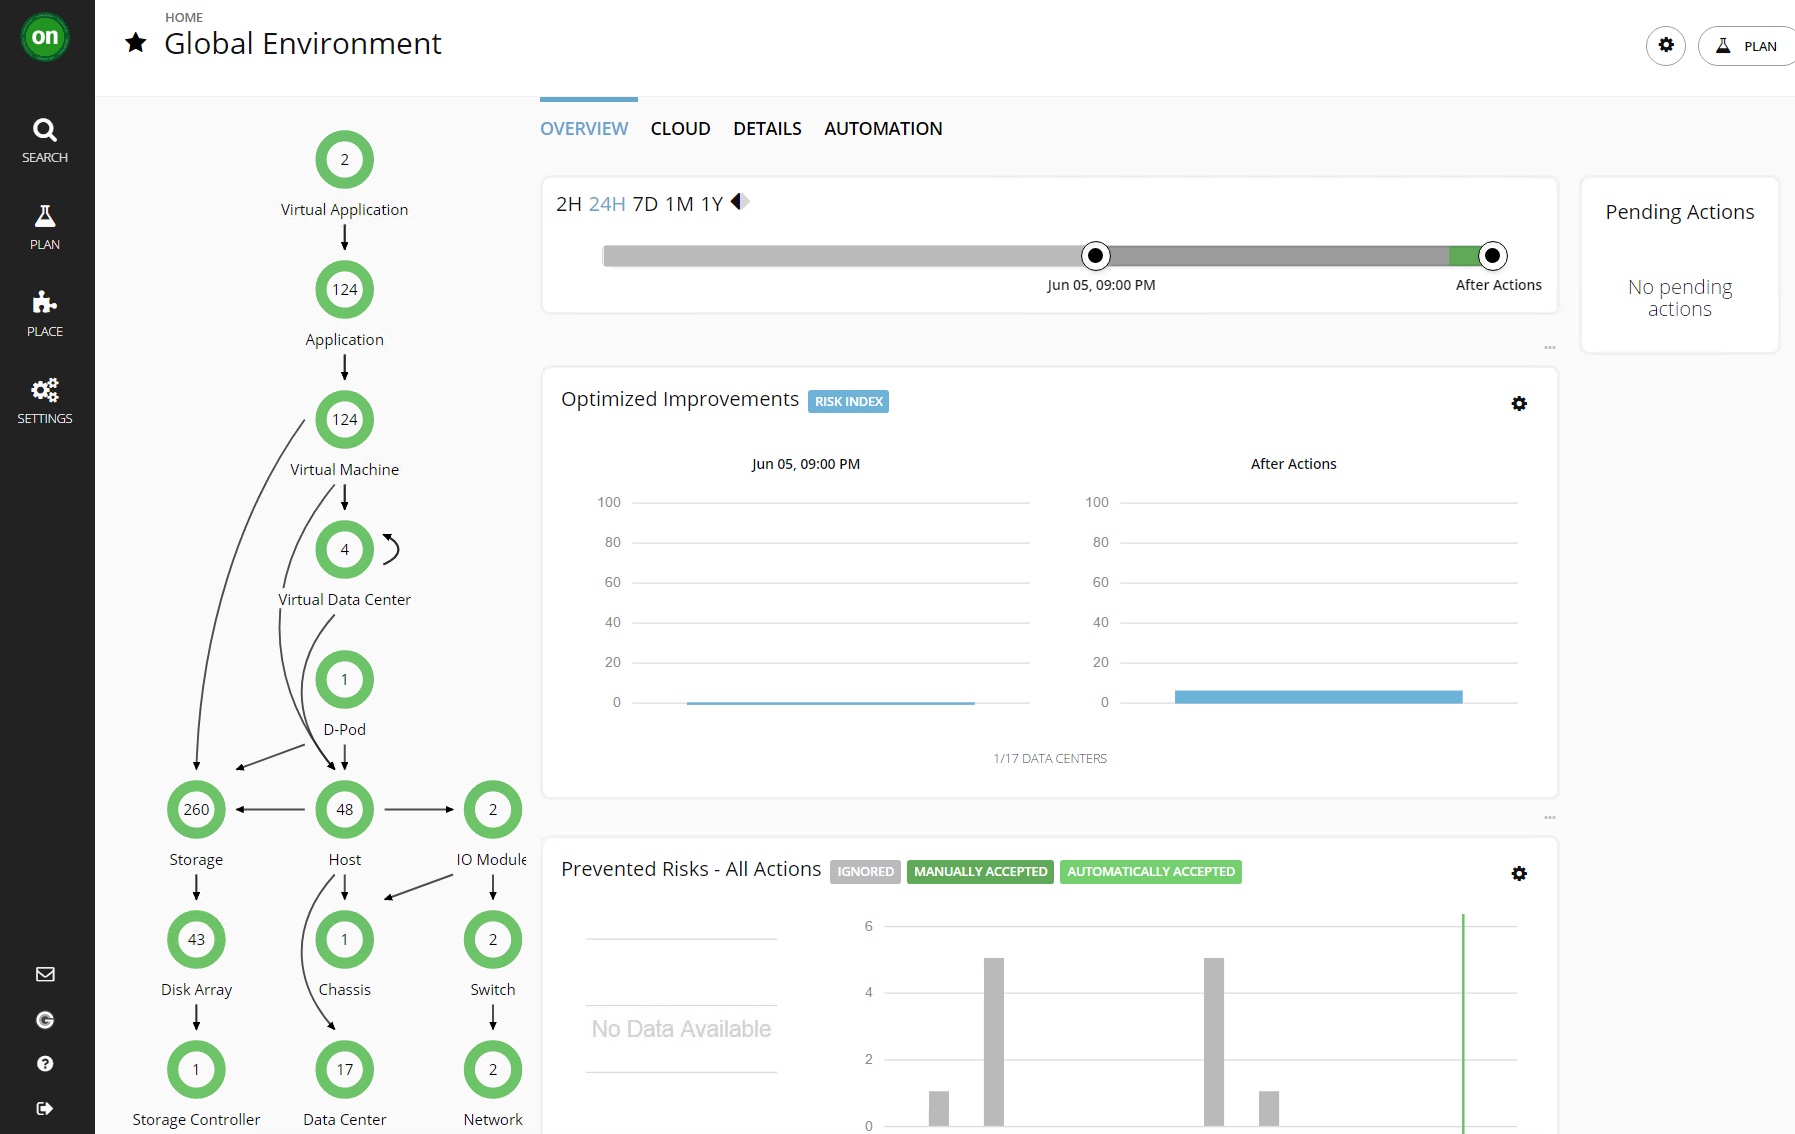The image size is (1795, 1134).
Task: Click the logout icon in the sidebar
Action: pos(45,1108)
